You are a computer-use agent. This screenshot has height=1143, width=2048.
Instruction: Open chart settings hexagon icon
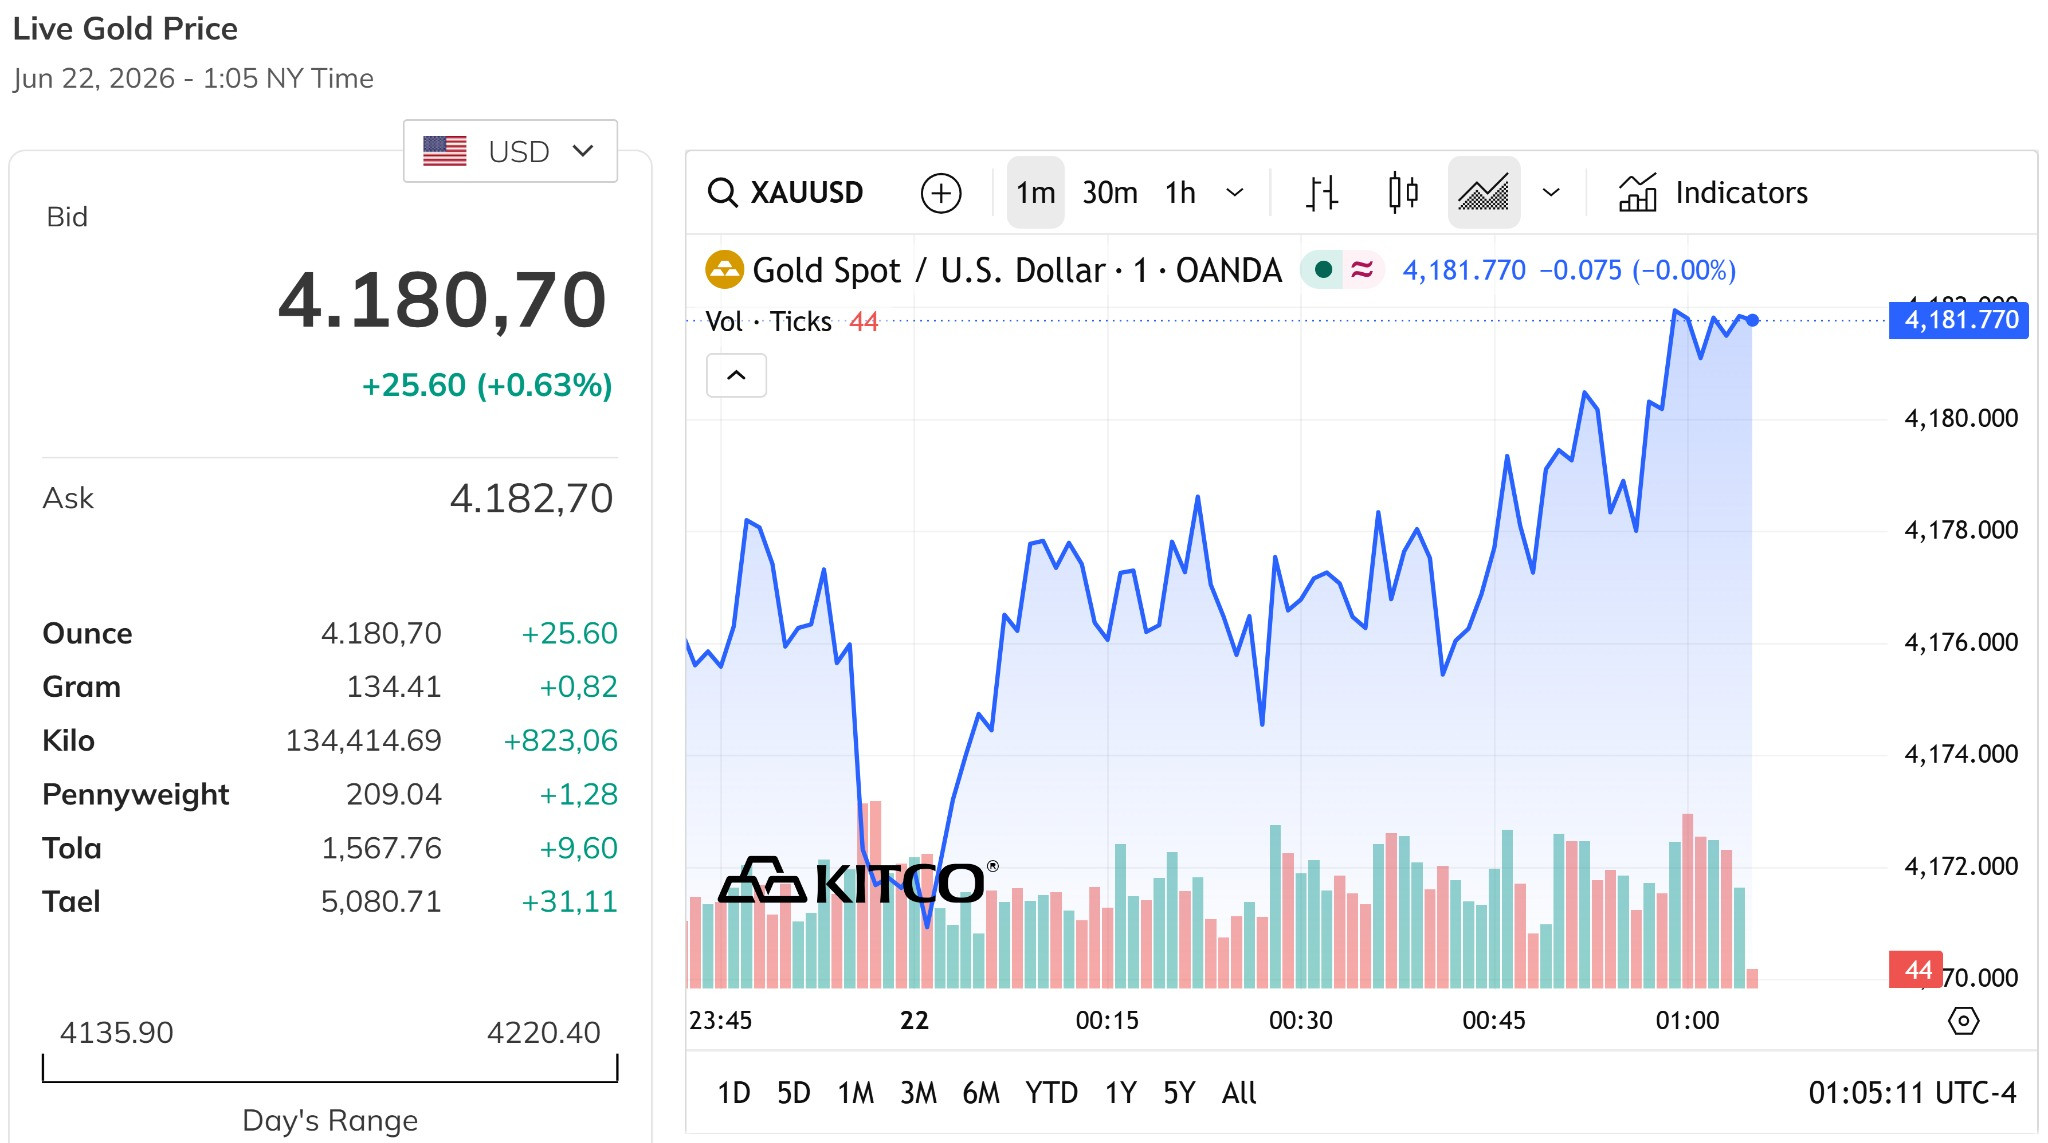click(1963, 1021)
